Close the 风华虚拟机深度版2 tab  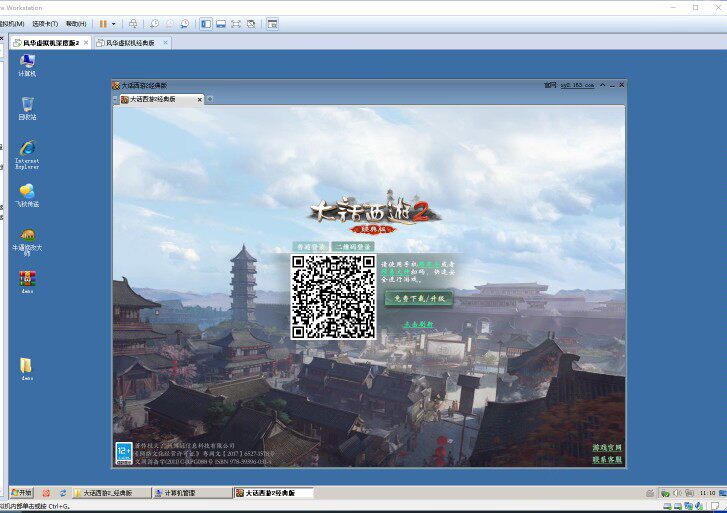click(x=86, y=43)
